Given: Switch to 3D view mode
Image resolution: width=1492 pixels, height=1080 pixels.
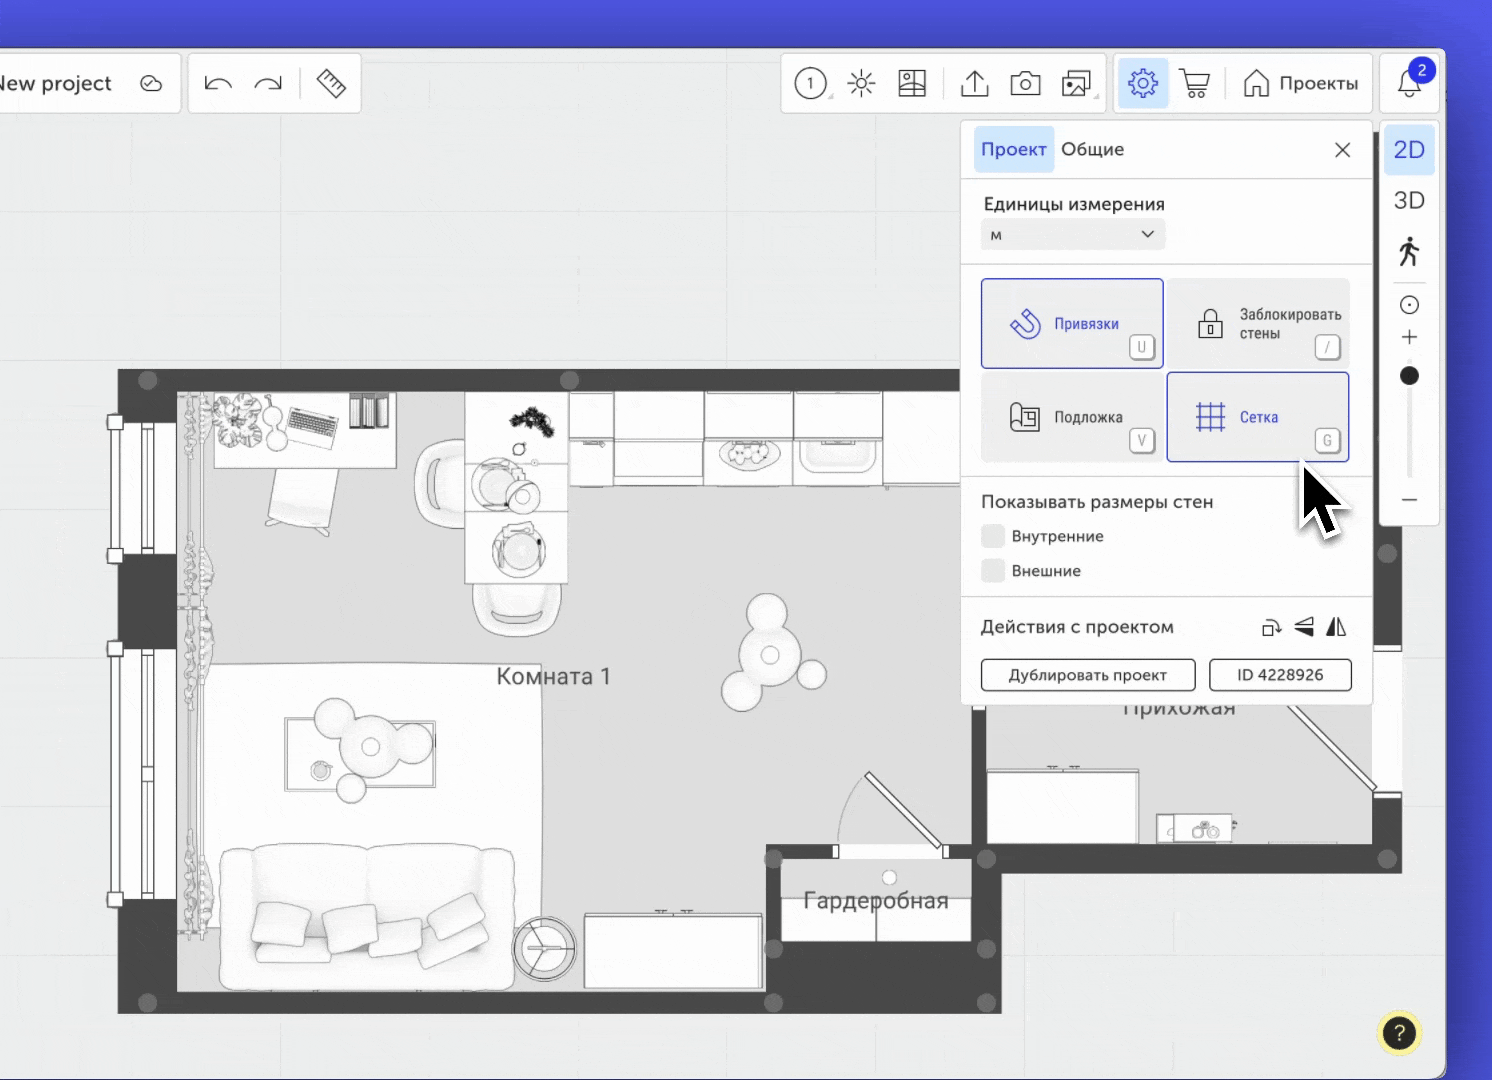Looking at the screenshot, I should pos(1409,200).
